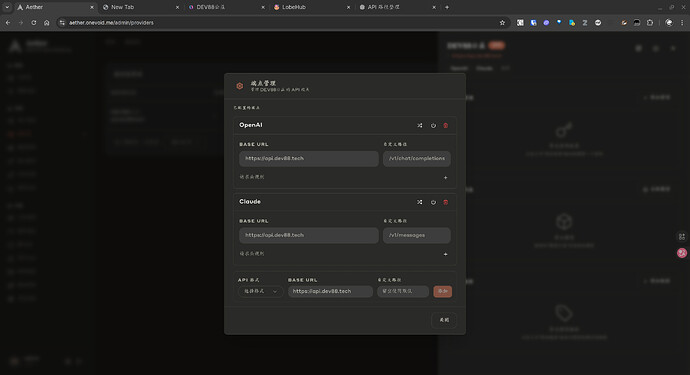Open the API format dropdown in new endpoint row
Image resolution: width=690 pixels, height=375 pixels.
pos(260,291)
